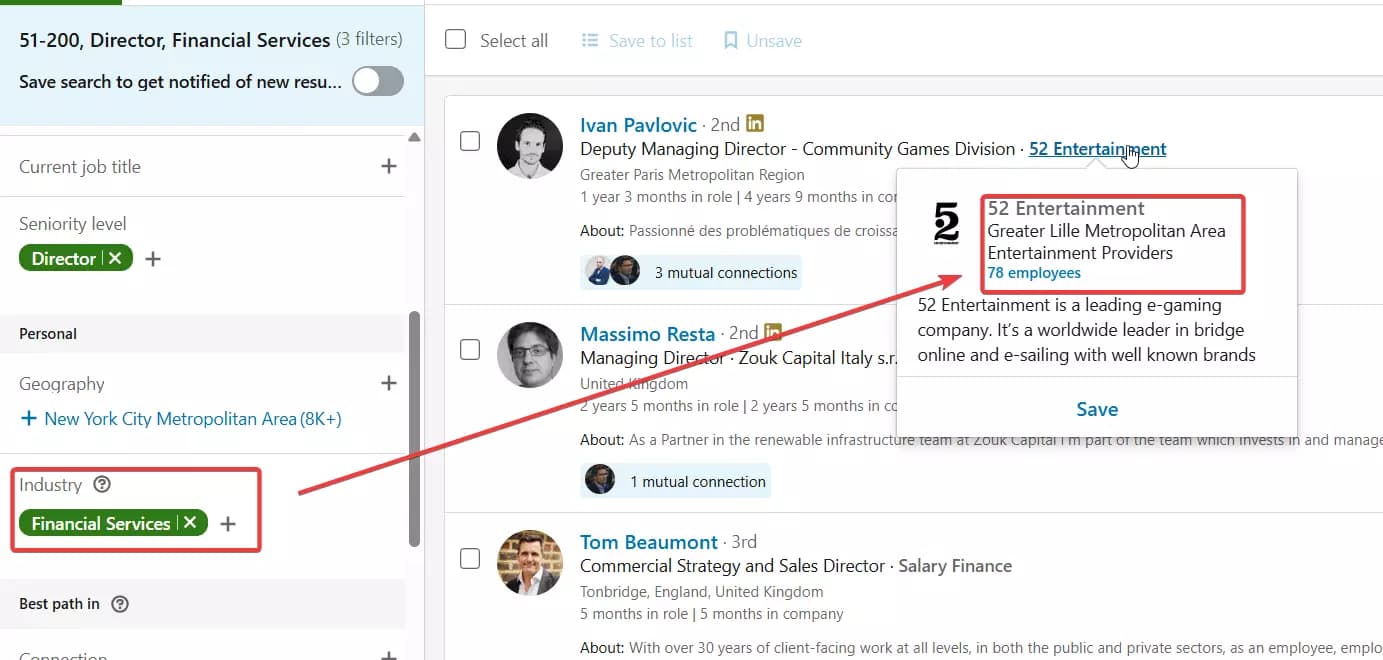Click Save in the company popup

(1097, 409)
